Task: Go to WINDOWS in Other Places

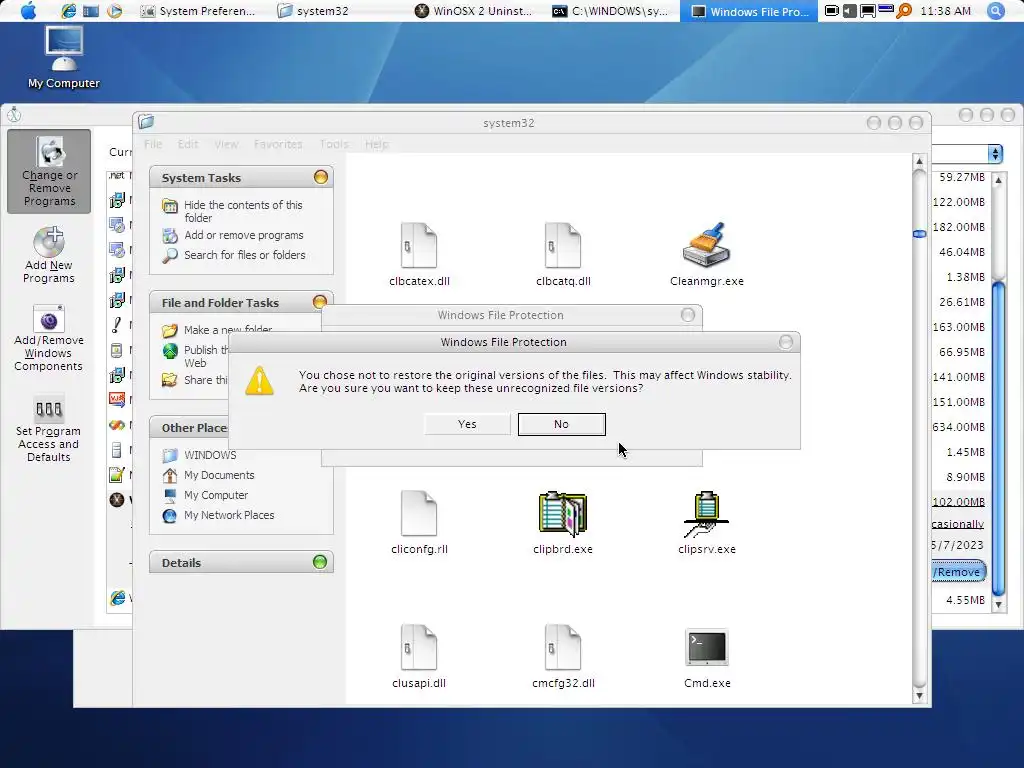Action: [210, 455]
